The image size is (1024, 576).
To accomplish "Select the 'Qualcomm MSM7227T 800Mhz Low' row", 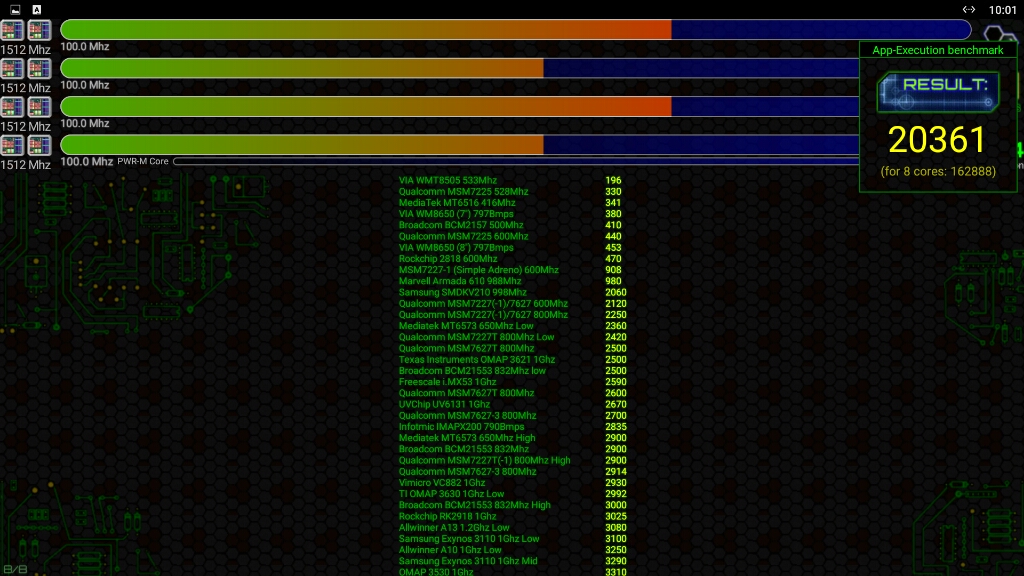I will pyautogui.click(x=513, y=337).
